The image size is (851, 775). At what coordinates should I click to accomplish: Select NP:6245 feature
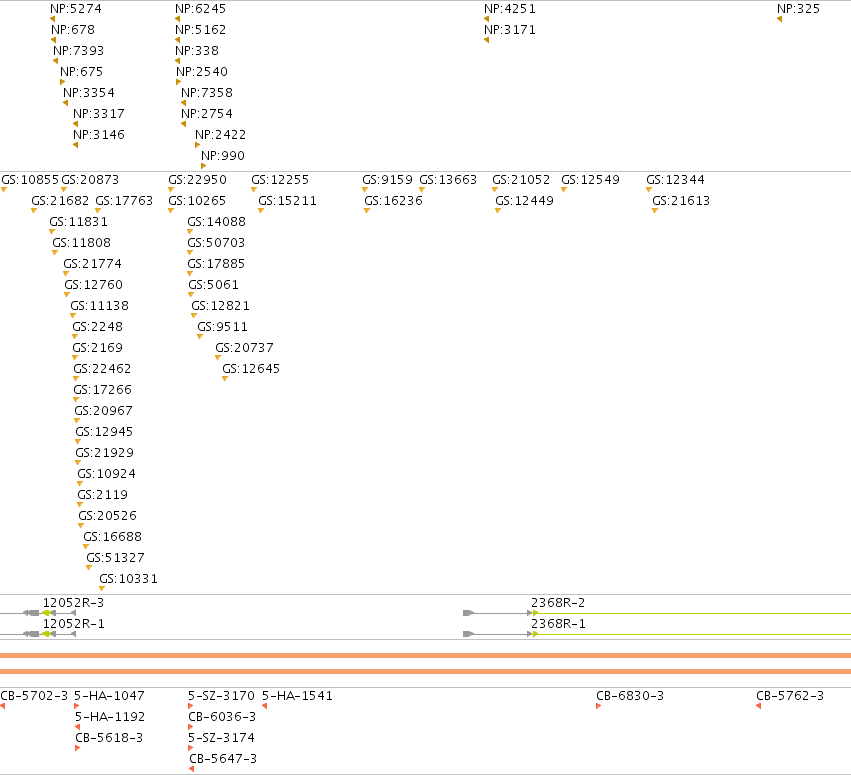(200, 9)
